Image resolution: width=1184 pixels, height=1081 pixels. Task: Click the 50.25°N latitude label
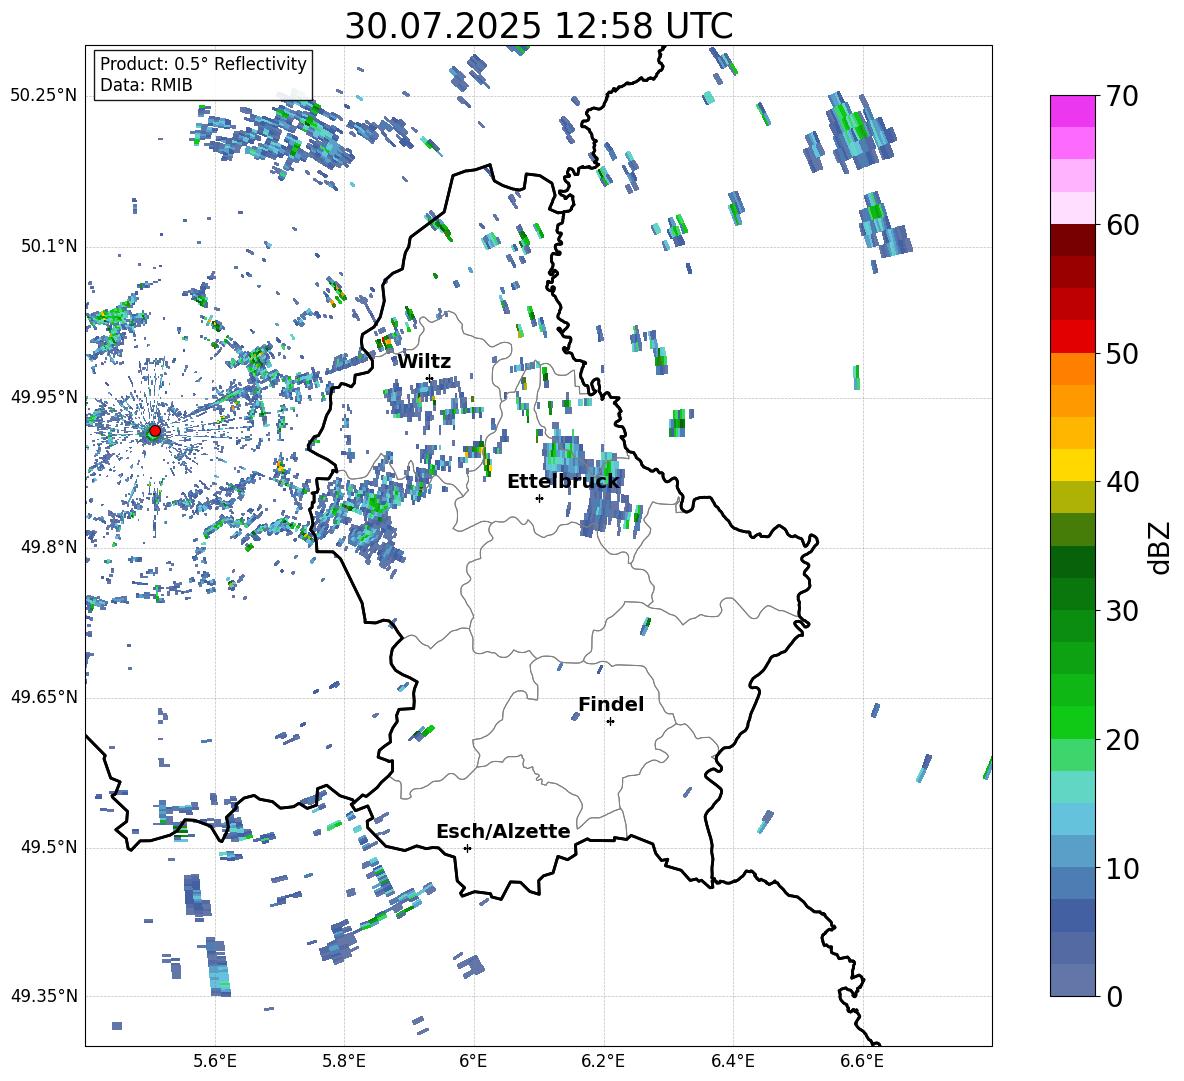pos(44,96)
